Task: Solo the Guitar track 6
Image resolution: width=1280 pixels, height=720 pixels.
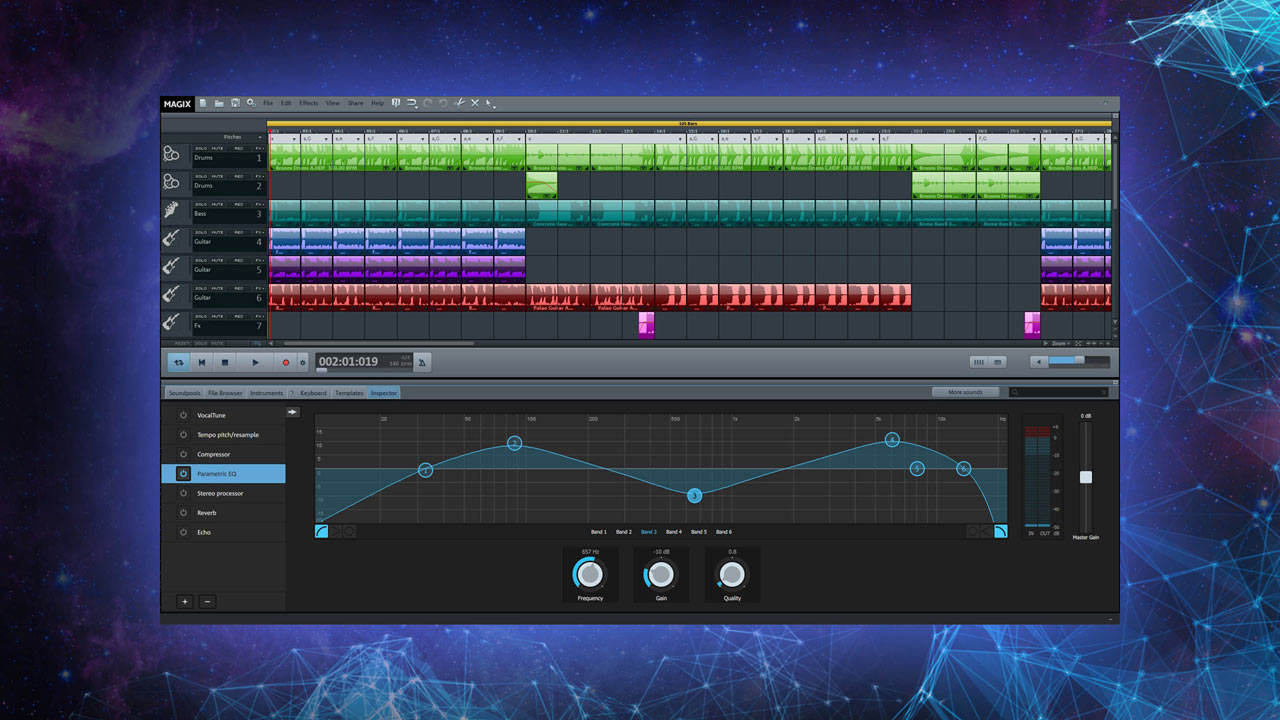Action: pos(203,288)
